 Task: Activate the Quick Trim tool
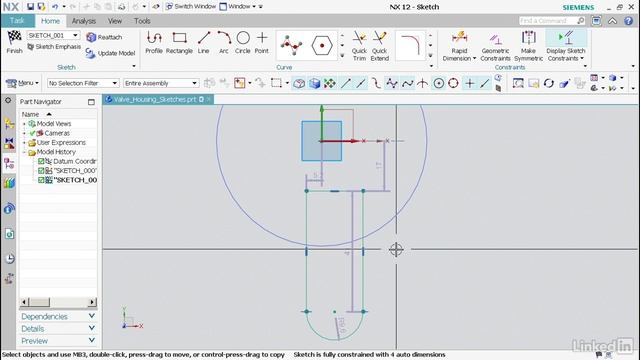(x=359, y=46)
